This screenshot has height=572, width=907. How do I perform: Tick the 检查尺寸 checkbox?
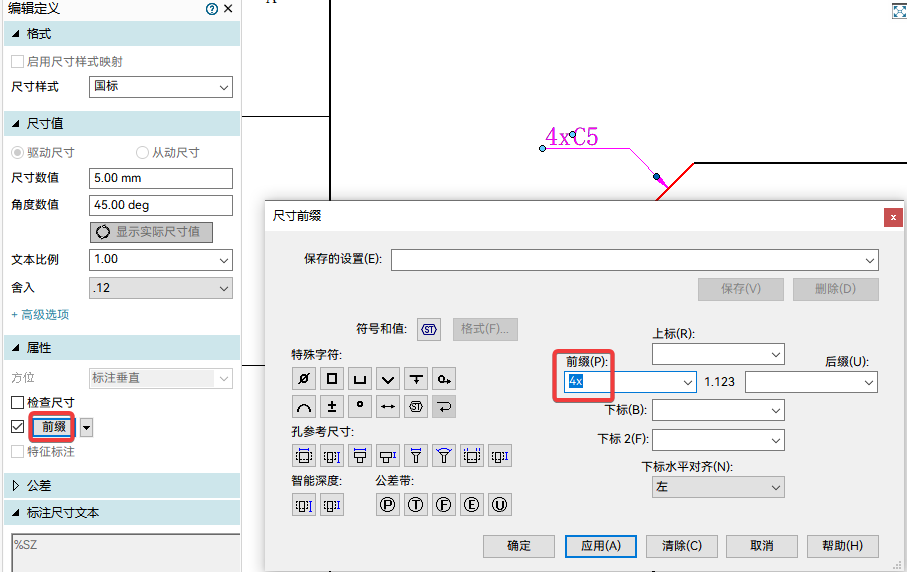pyautogui.click(x=17, y=402)
